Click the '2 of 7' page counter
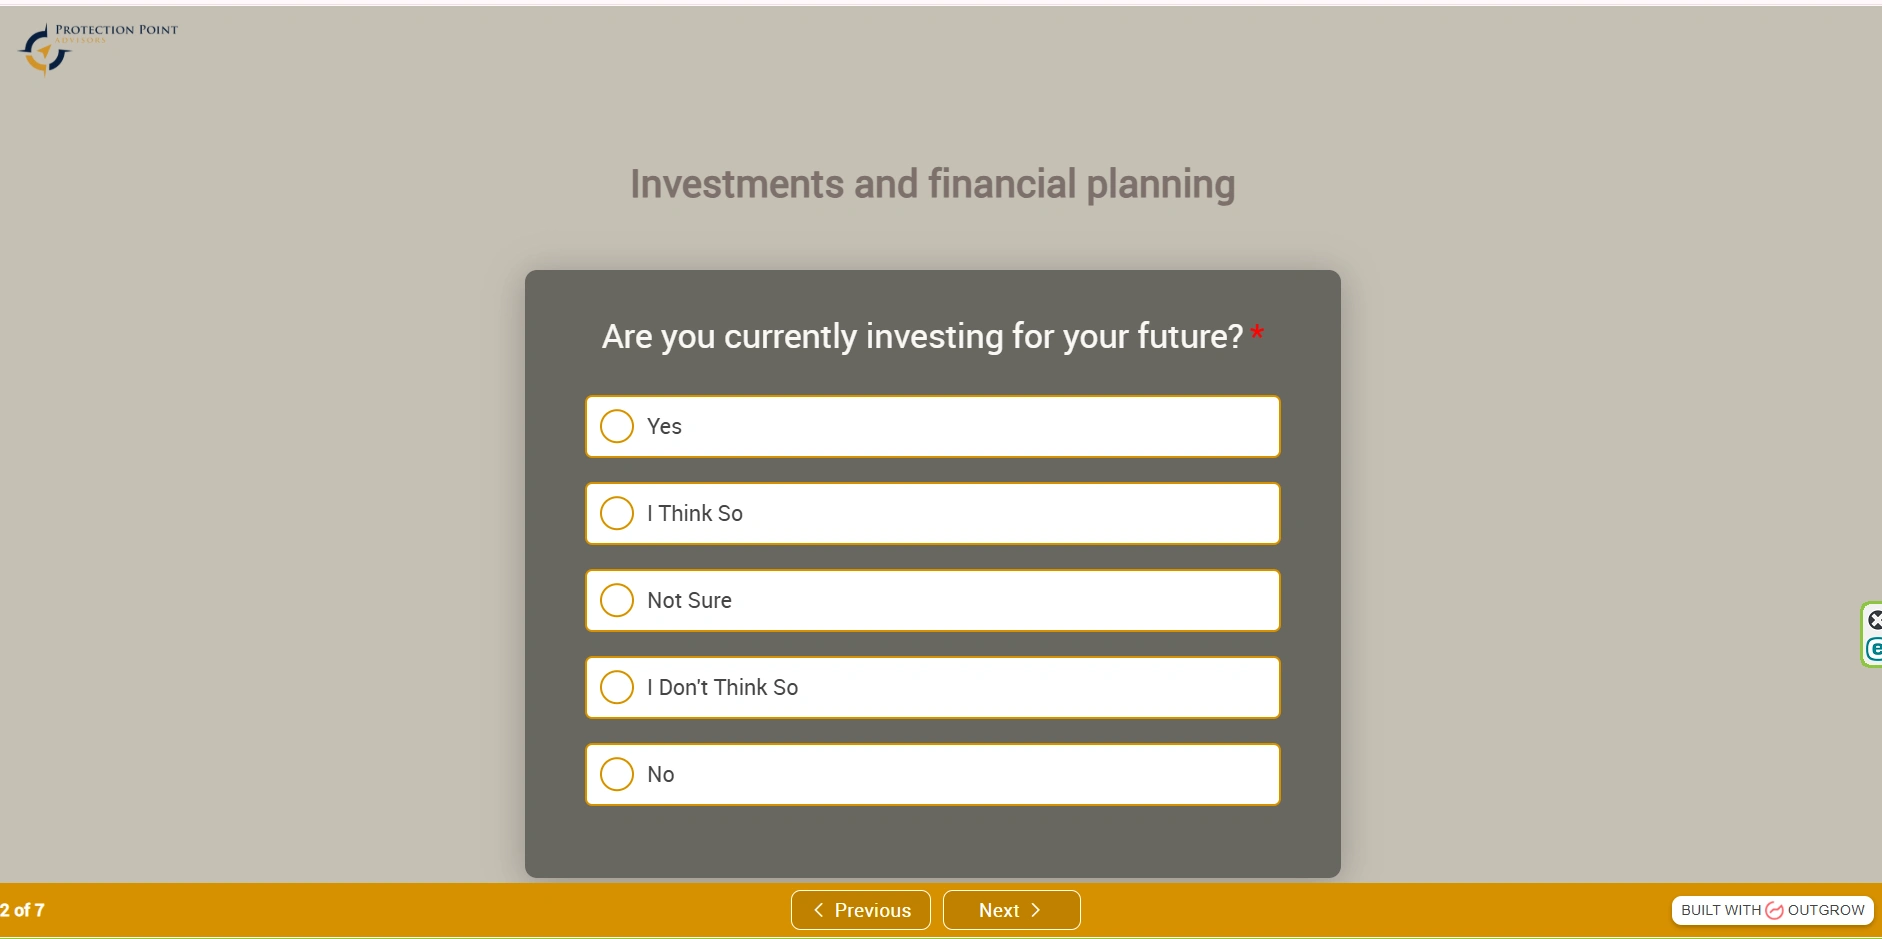1882x939 pixels. pos(23,910)
